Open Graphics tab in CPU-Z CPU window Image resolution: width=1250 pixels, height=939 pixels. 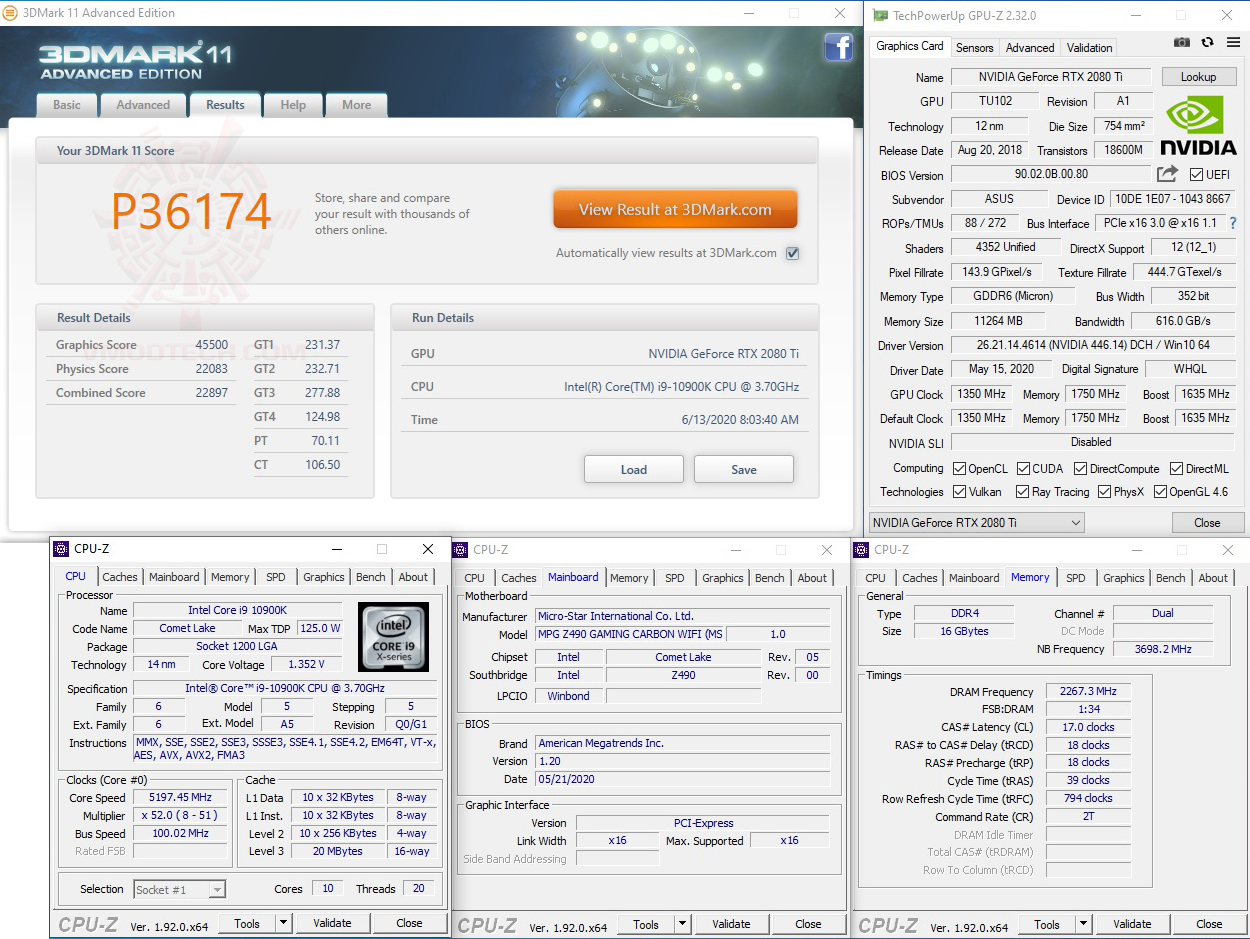pyautogui.click(x=324, y=577)
